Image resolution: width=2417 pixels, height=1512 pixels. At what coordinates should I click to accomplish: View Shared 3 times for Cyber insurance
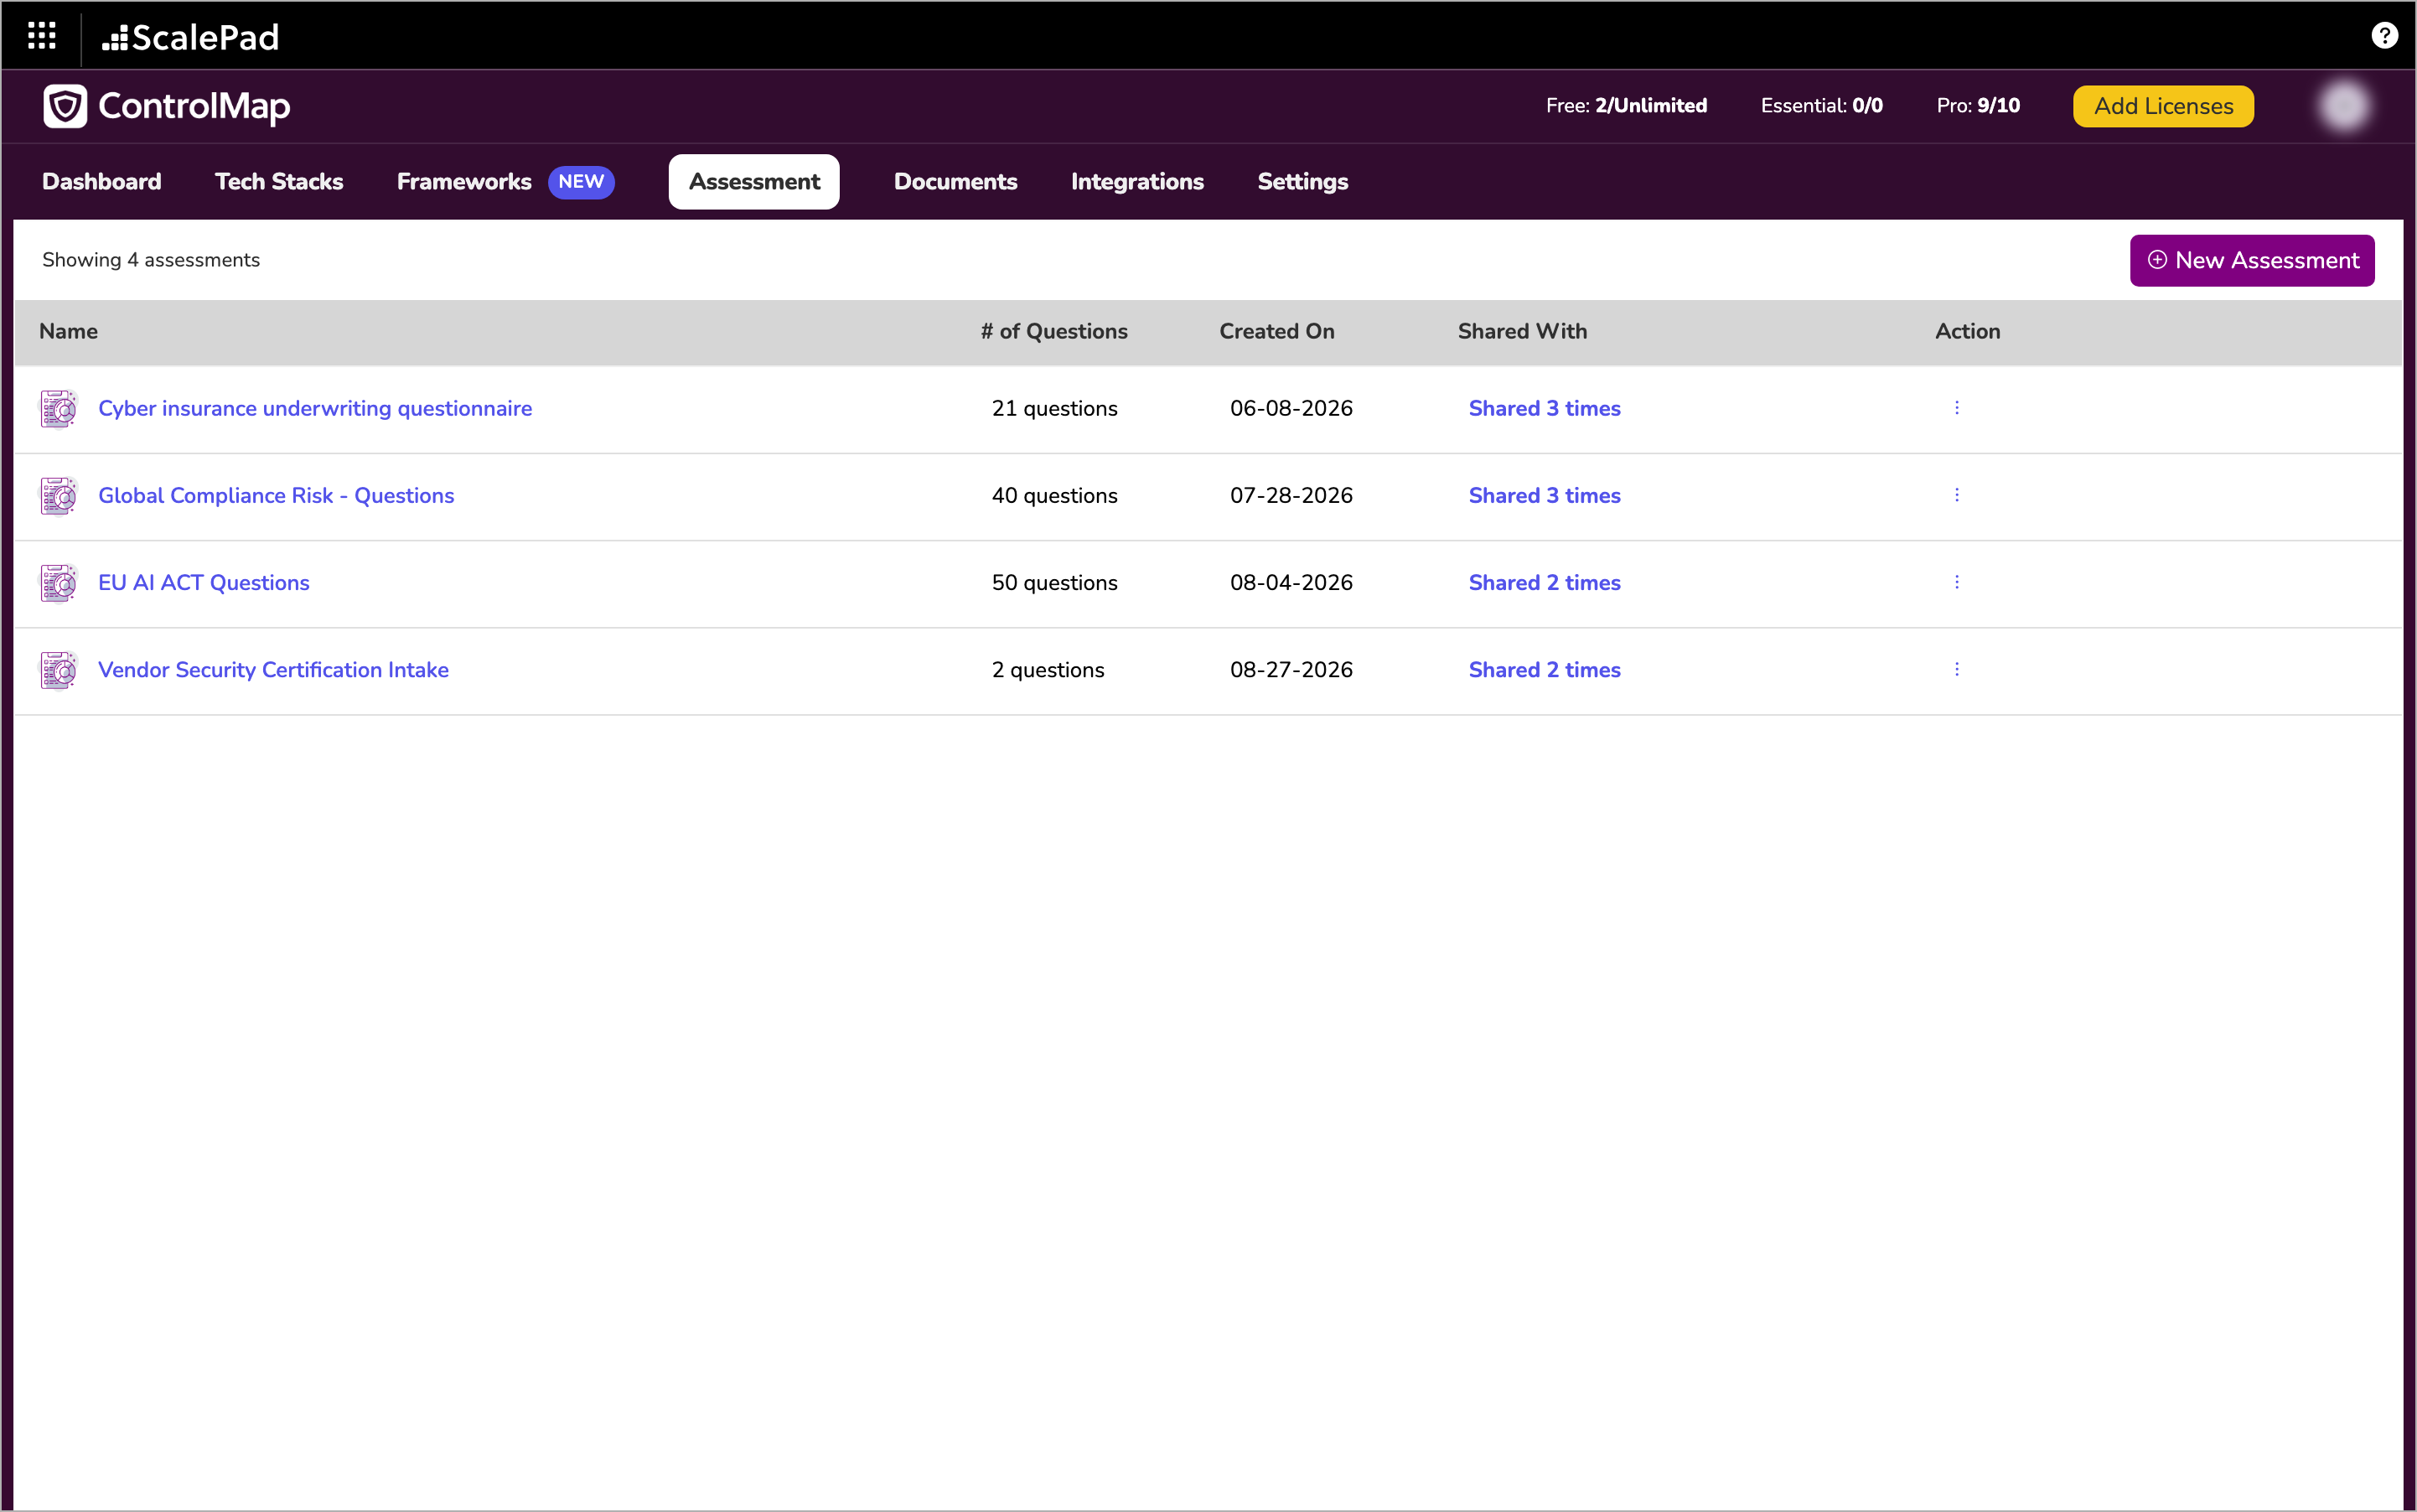(x=1544, y=408)
